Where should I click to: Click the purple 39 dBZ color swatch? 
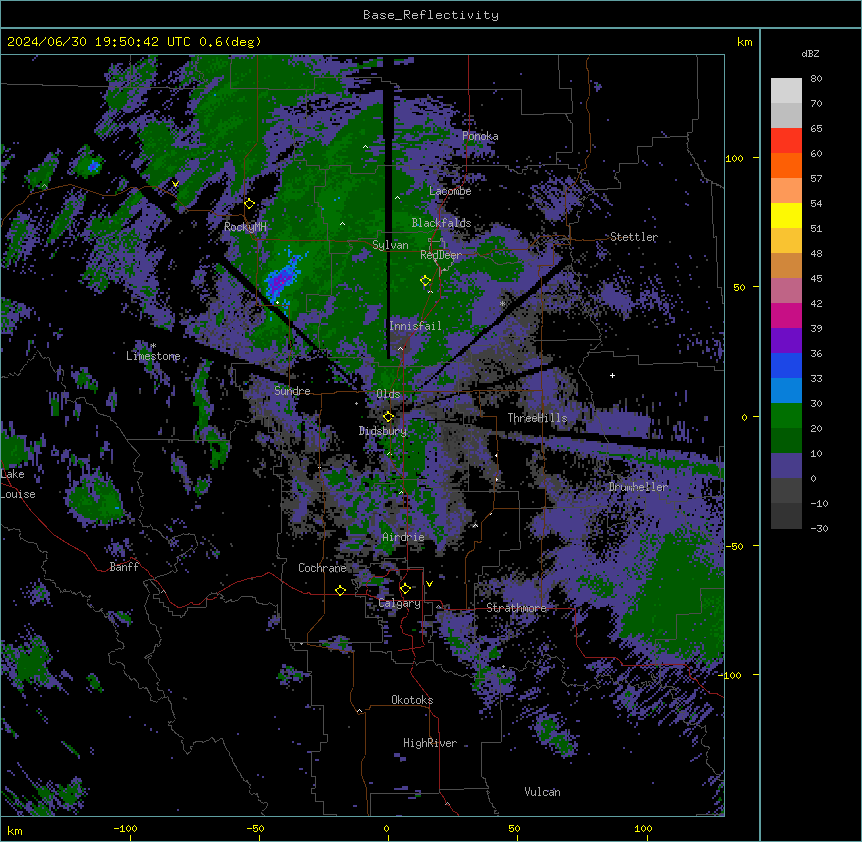(x=786, y=341)
